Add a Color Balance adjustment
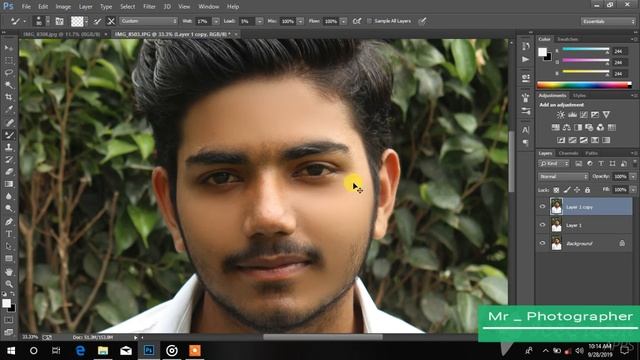This screenshot has width=640, height=360. [567, 127]
